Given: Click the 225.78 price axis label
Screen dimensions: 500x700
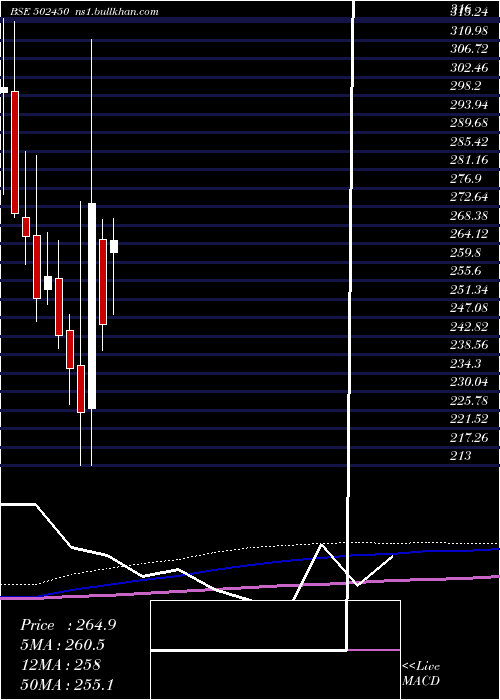Looking at the screenshot, I should click(469, 401).
